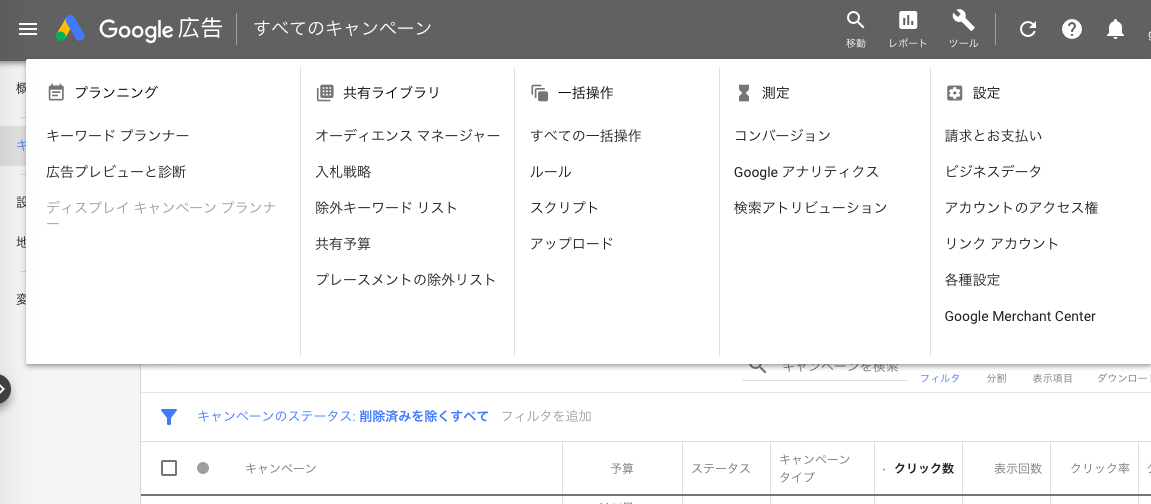Open Google Merchant Center
1151x504 pixels.
tap(1020, 316)
